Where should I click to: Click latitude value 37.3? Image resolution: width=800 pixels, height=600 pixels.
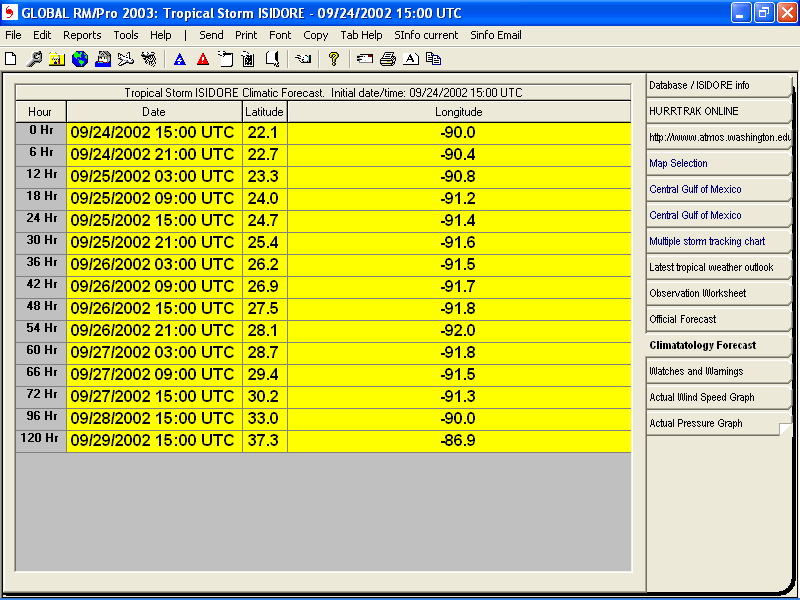pyautogui.click(x=264, y=441)
